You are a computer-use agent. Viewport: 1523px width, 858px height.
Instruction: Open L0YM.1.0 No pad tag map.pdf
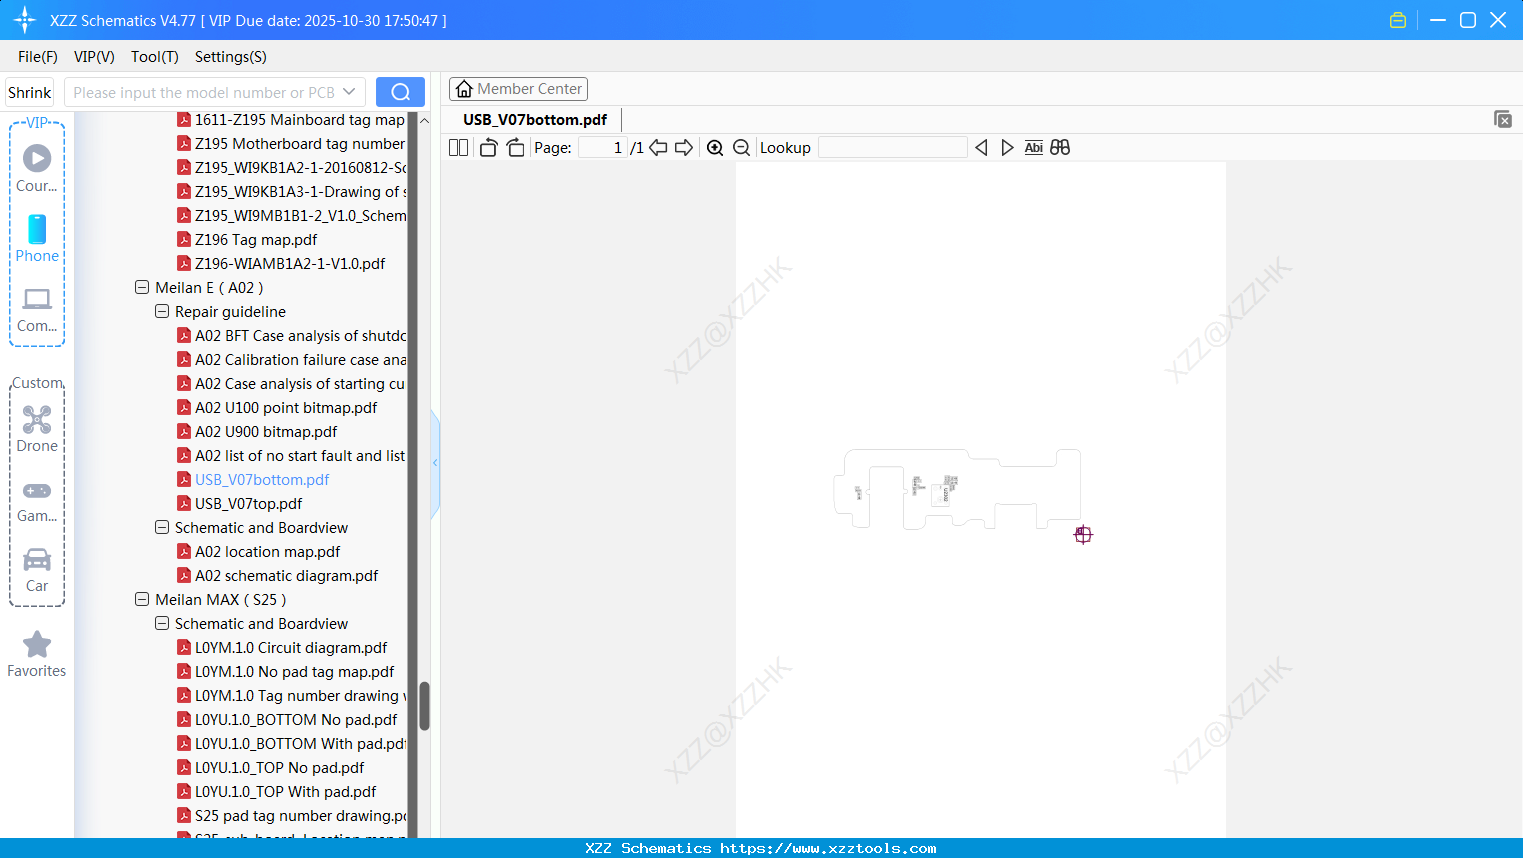pos(294,671)
